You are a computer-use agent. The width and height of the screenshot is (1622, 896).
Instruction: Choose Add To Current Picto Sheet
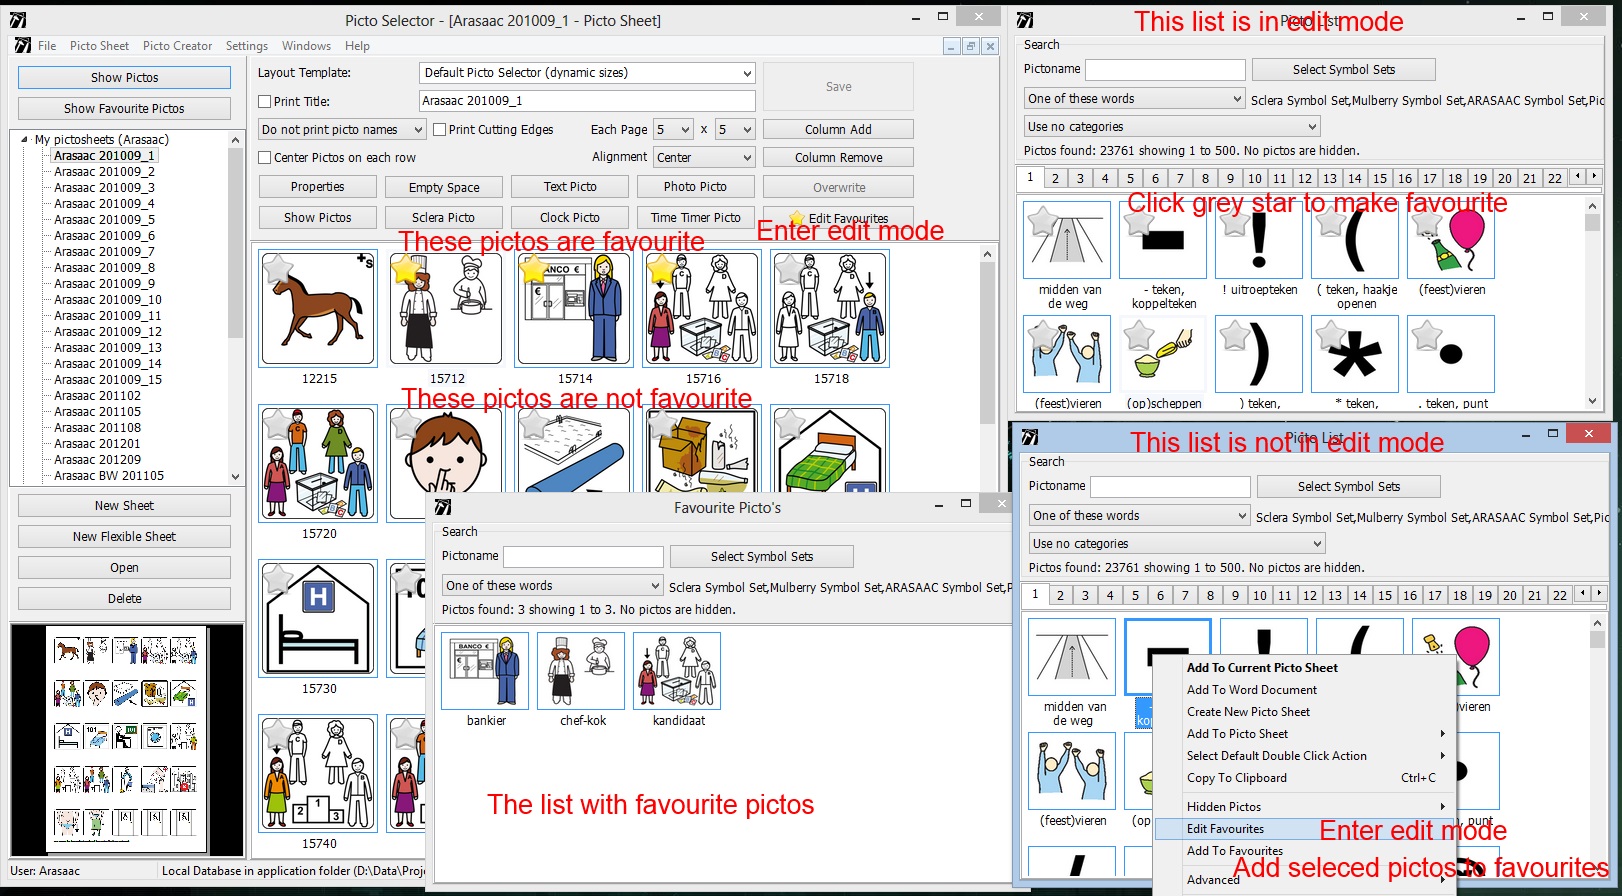(1262, 668)
